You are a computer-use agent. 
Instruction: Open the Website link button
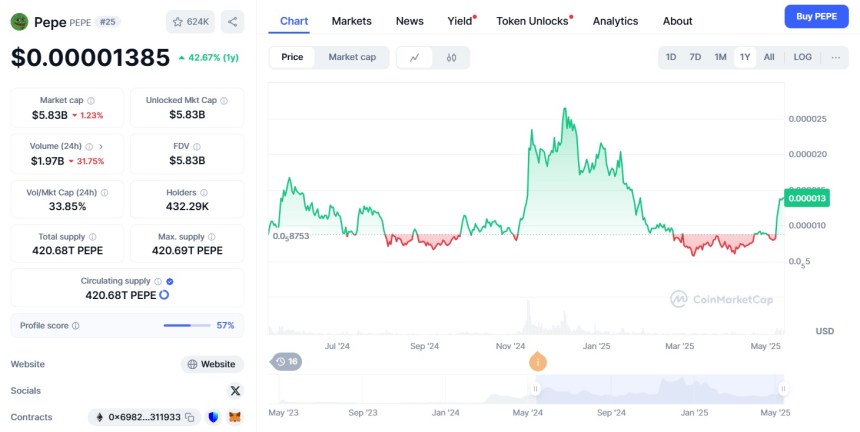pos(212,364)
